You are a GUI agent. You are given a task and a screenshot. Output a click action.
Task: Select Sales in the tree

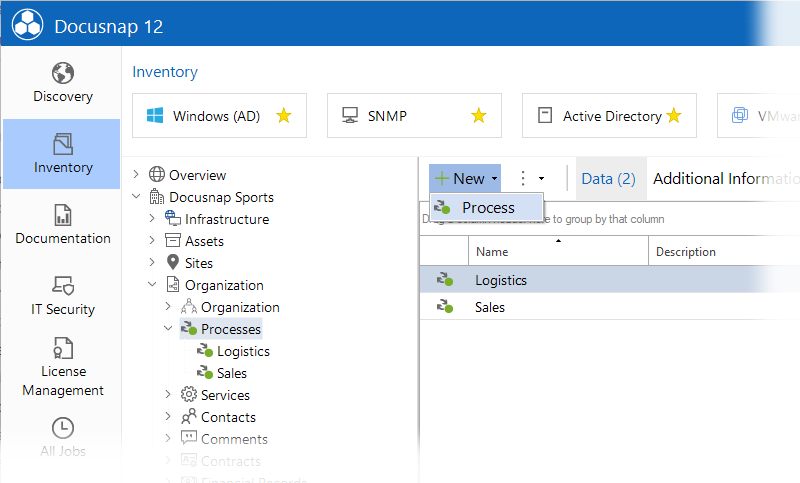232,373
